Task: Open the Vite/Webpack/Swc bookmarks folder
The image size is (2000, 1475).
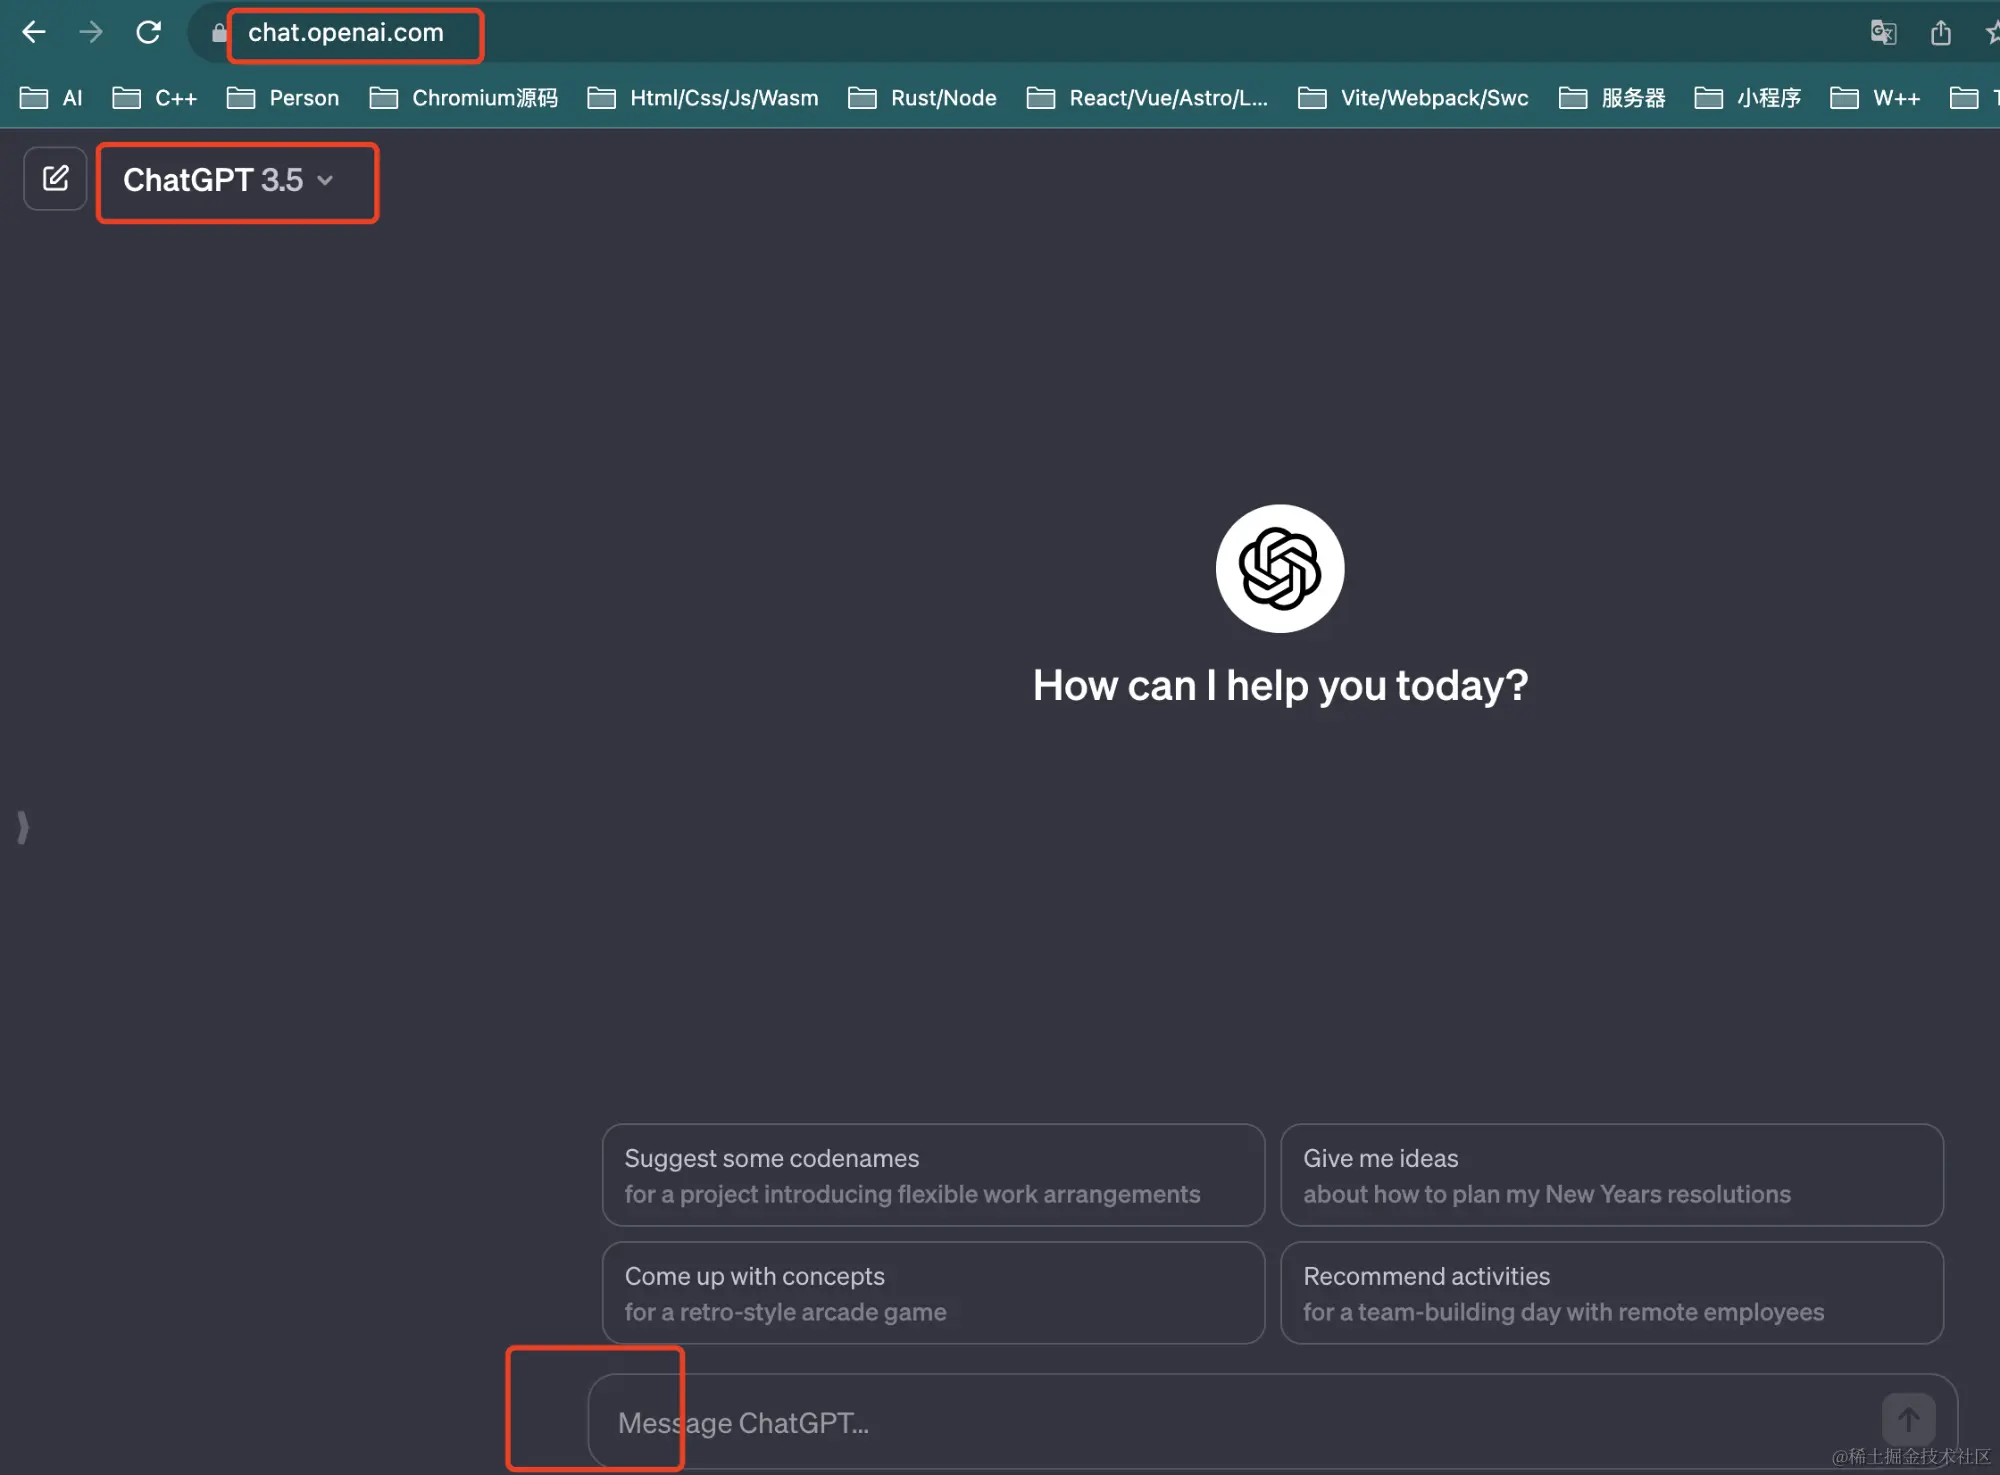Action: click(x=1413, y=98)
